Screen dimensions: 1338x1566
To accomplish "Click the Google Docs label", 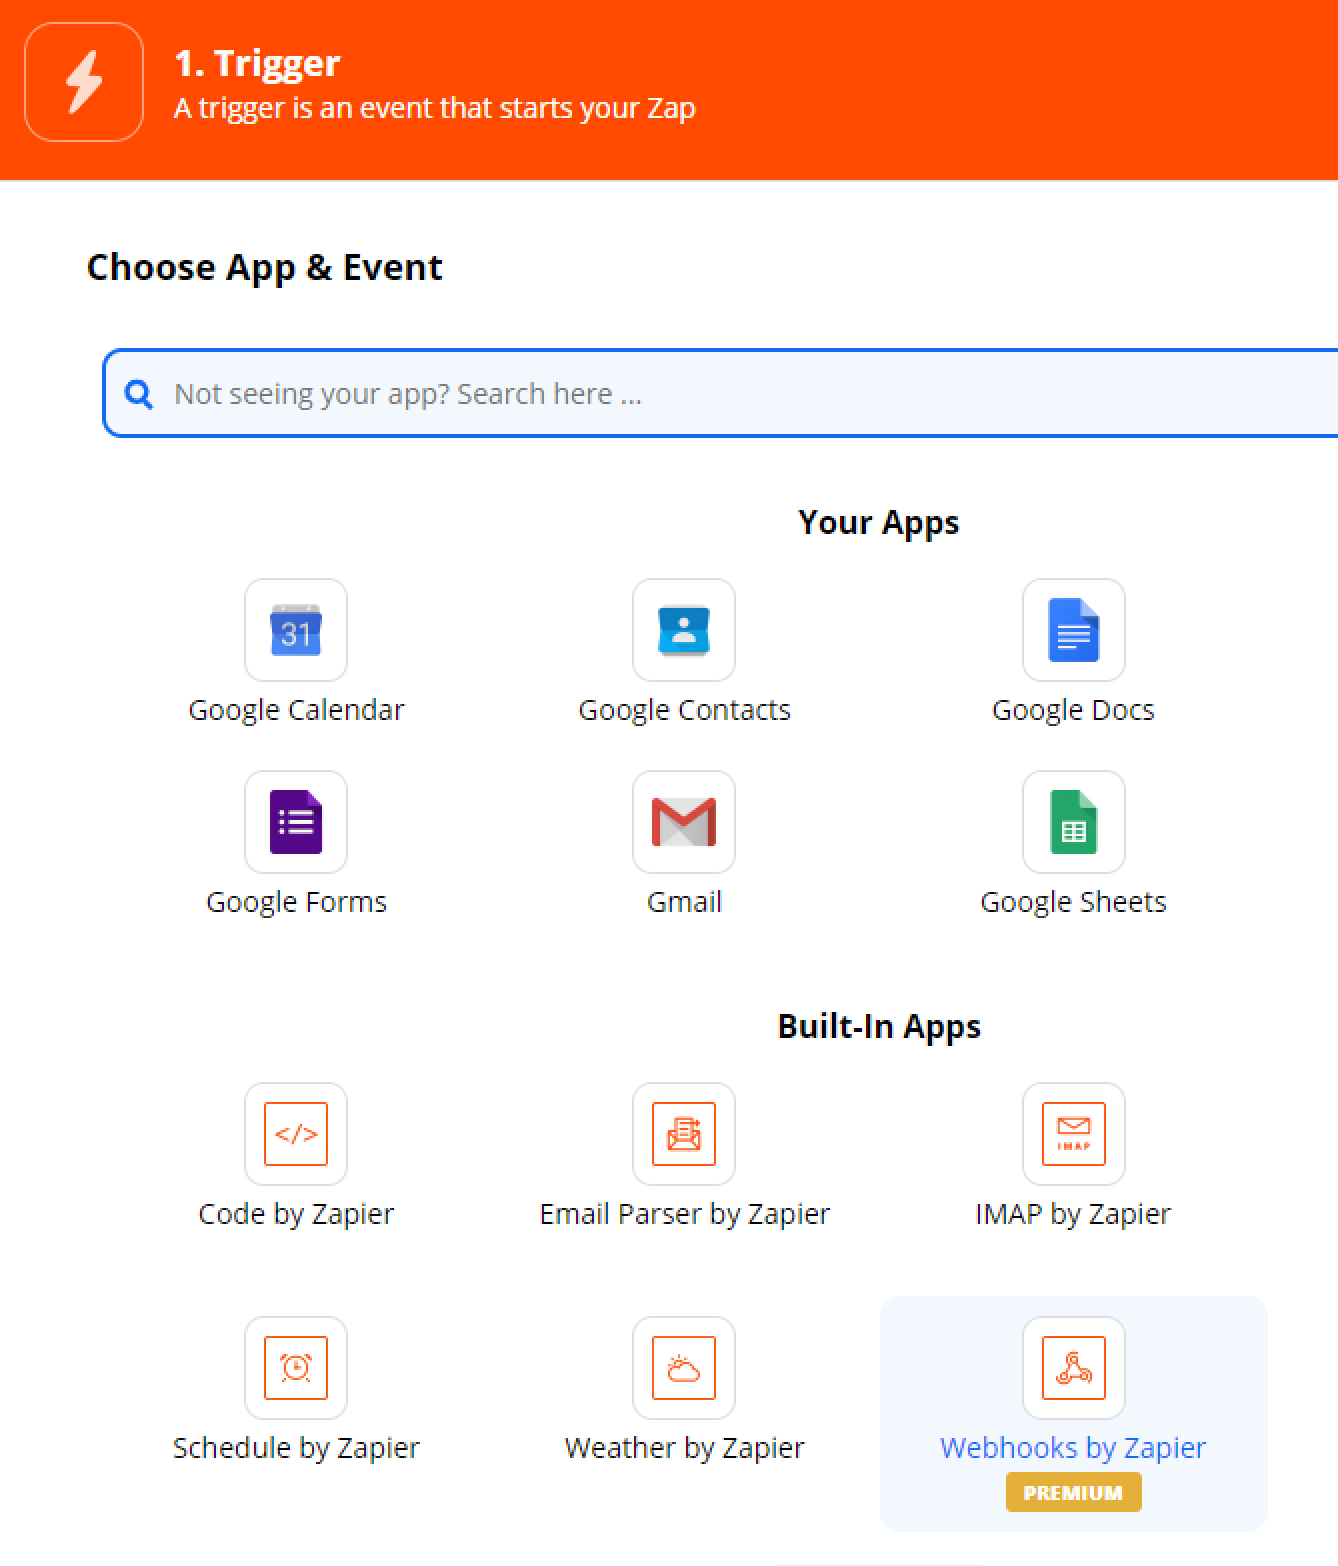I will click(x=1073, y=710).
